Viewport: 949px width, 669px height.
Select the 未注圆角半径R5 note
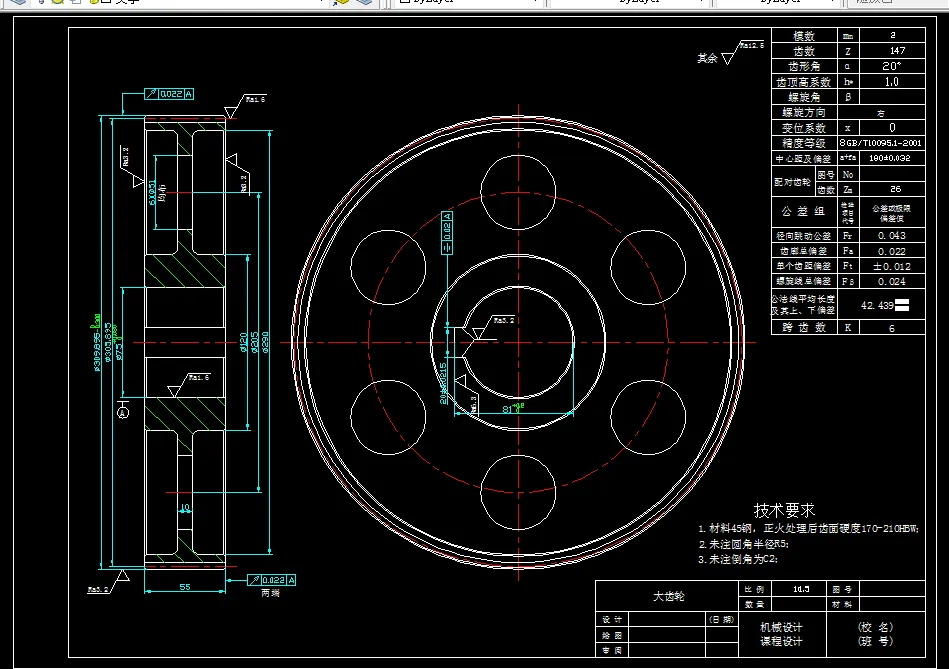(x=743, y=544)
